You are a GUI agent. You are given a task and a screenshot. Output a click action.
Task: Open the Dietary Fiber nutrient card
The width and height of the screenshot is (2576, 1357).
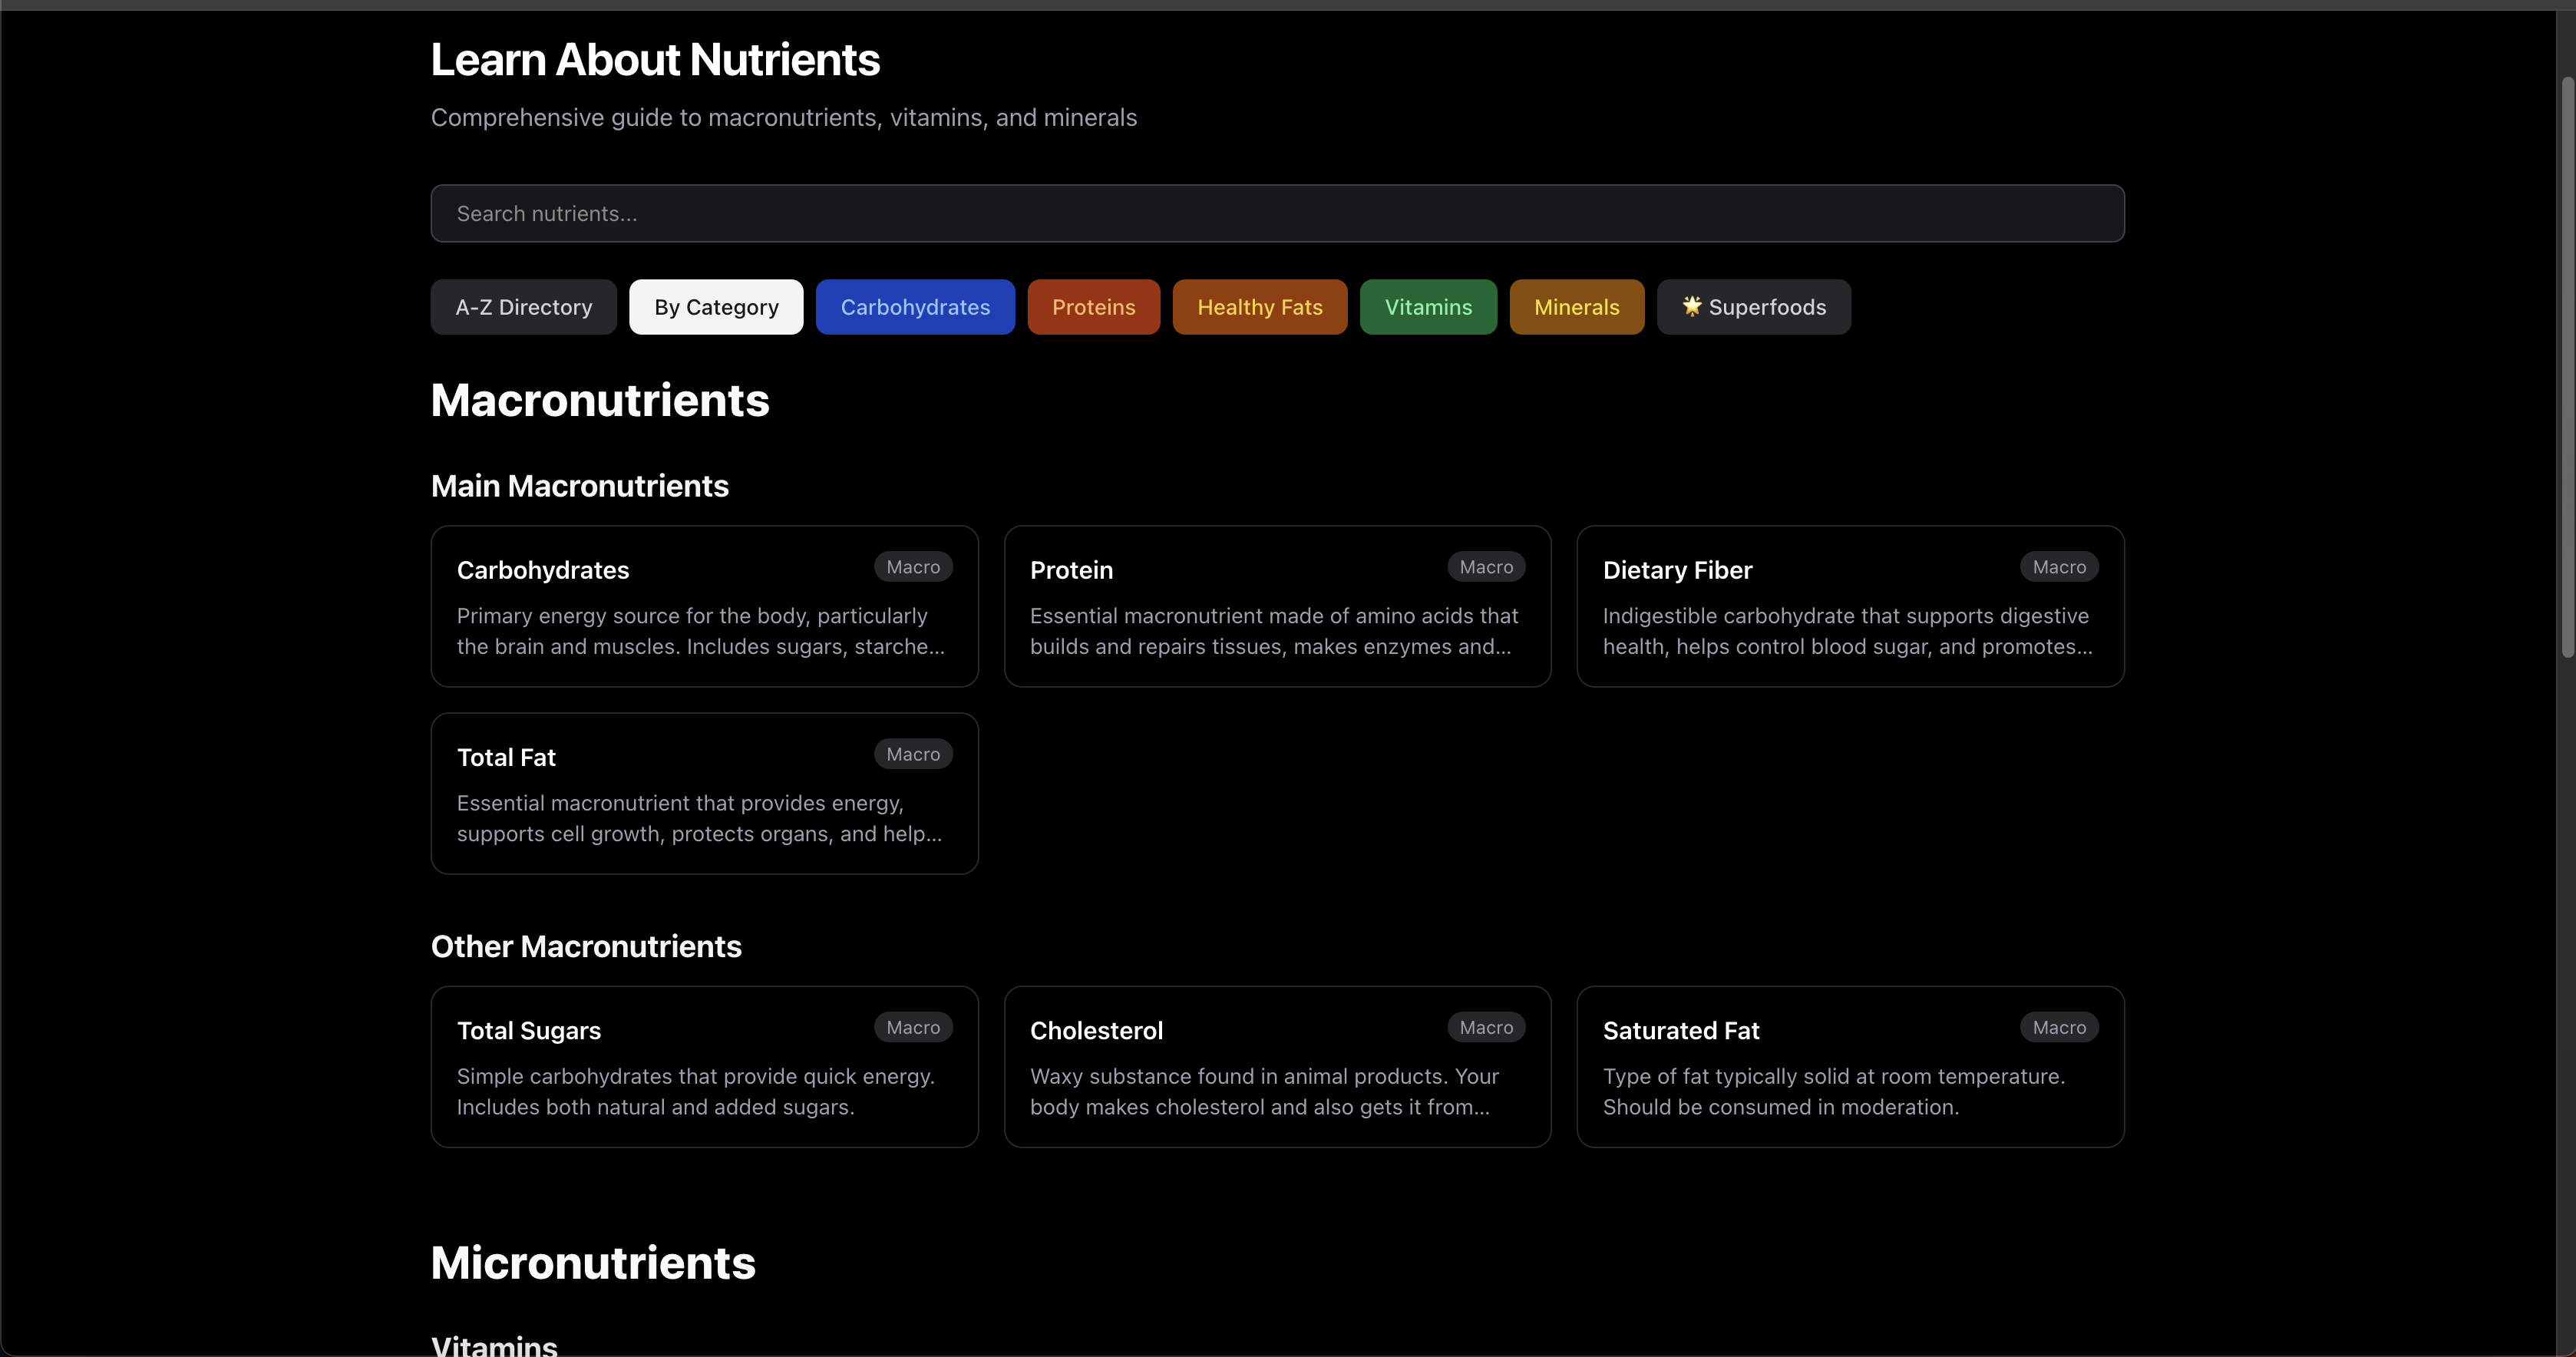click(1849, 606)
